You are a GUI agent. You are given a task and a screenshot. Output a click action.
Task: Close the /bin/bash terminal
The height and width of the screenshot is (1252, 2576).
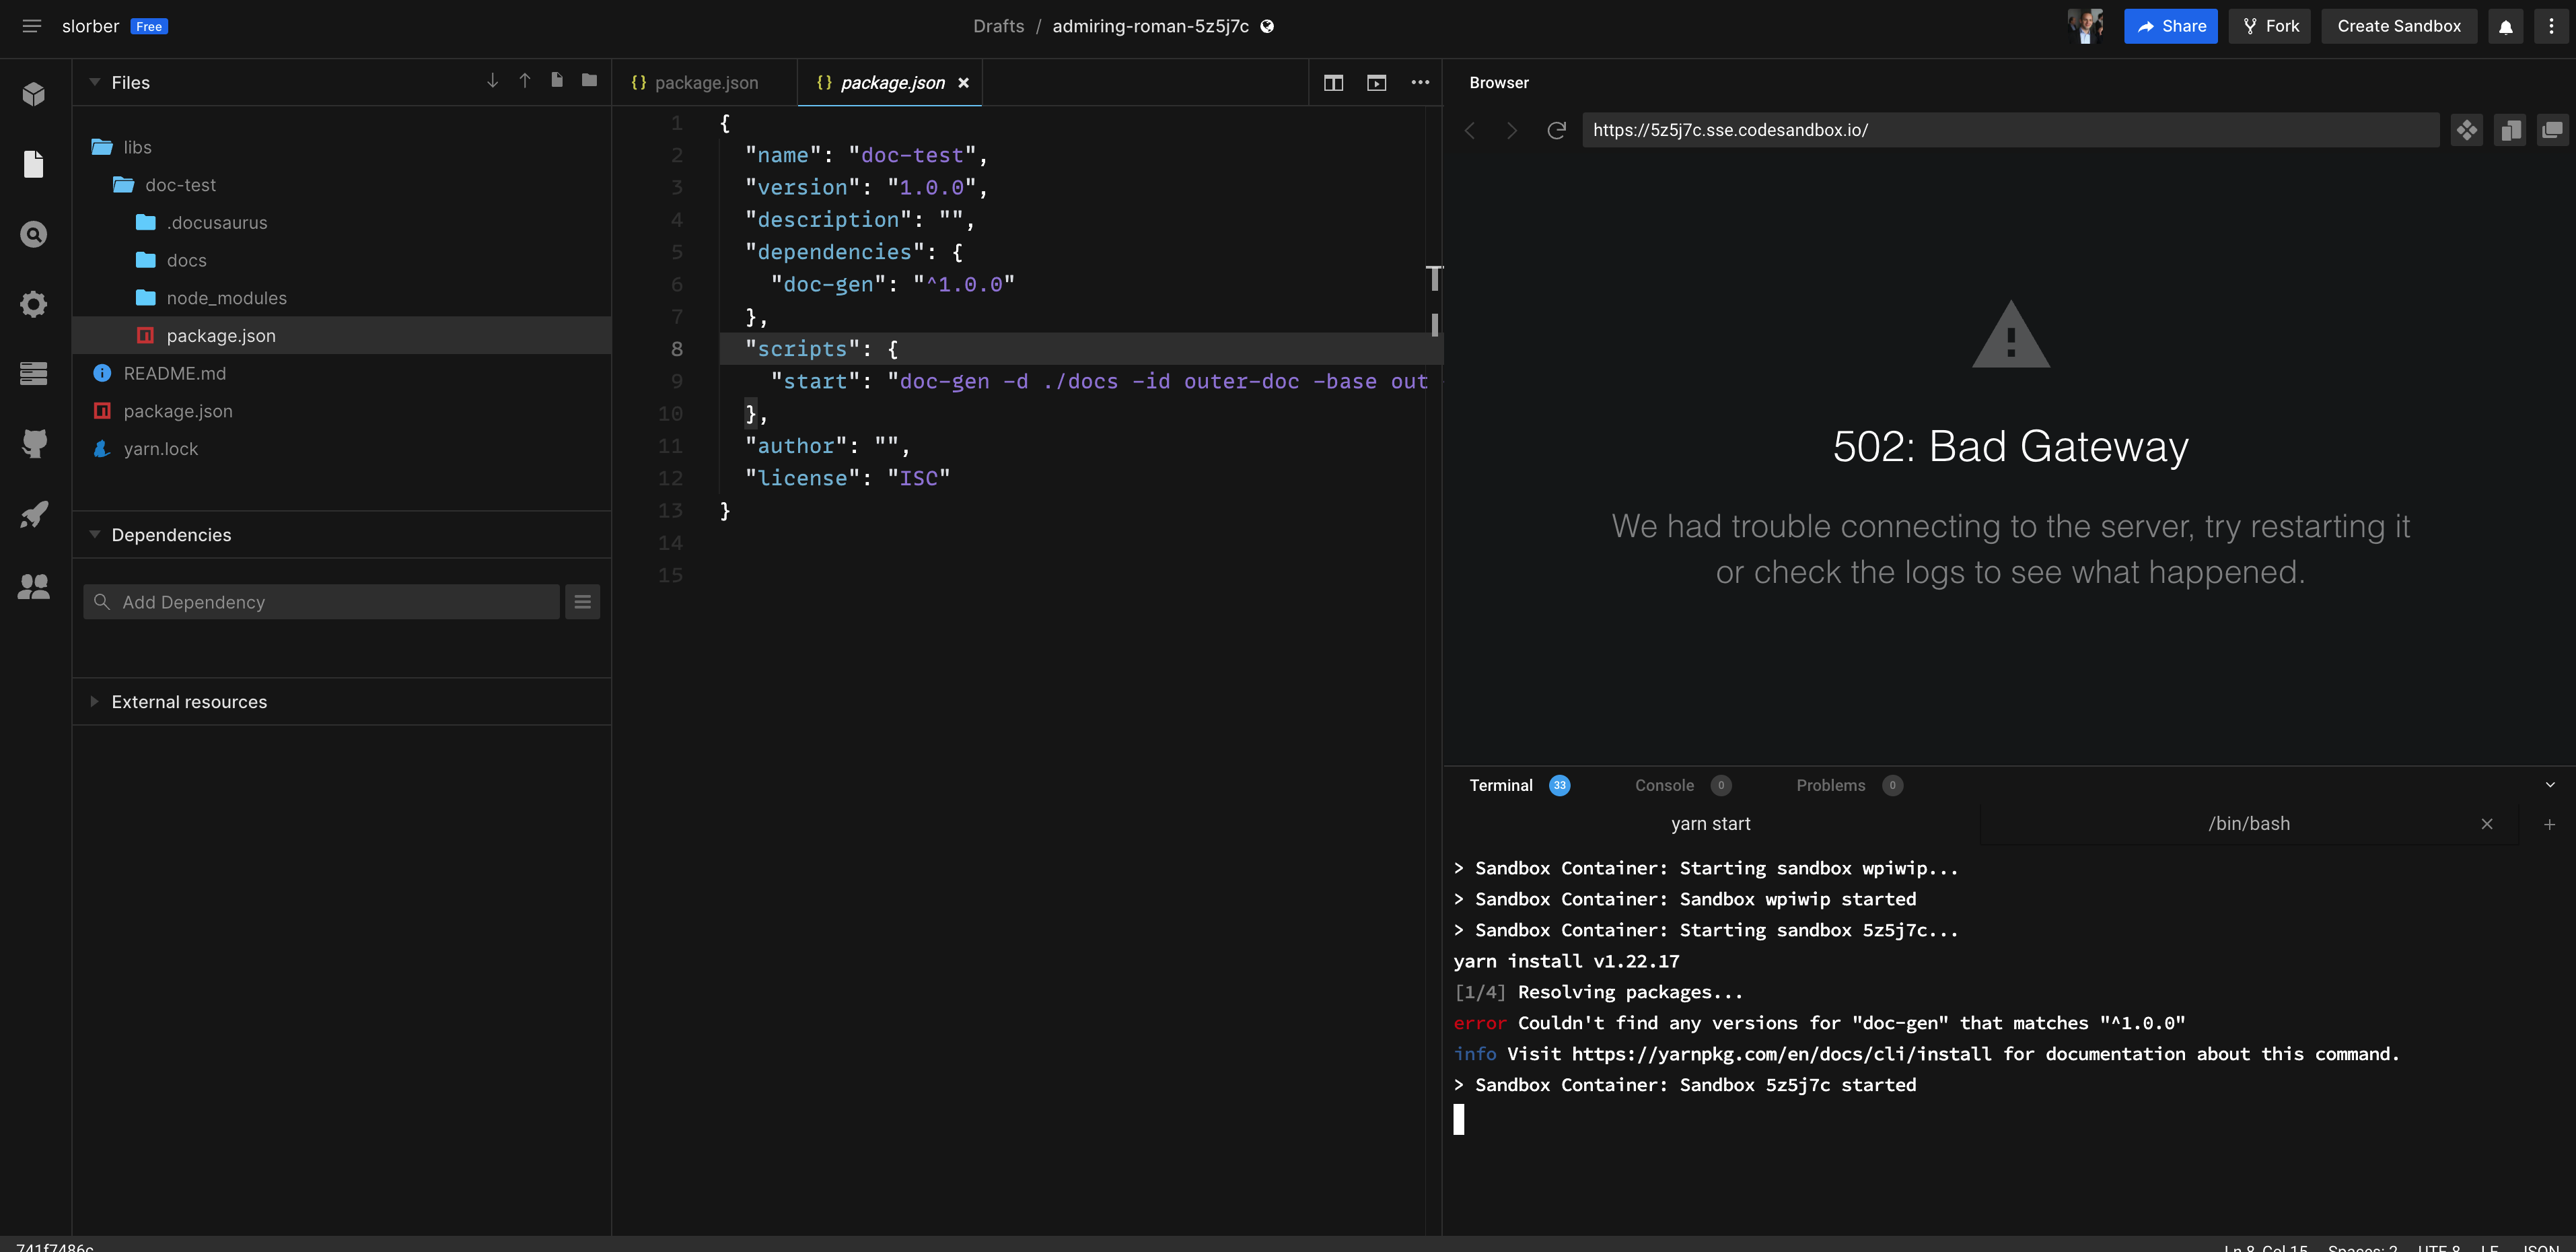click(x=2487, y=824)
